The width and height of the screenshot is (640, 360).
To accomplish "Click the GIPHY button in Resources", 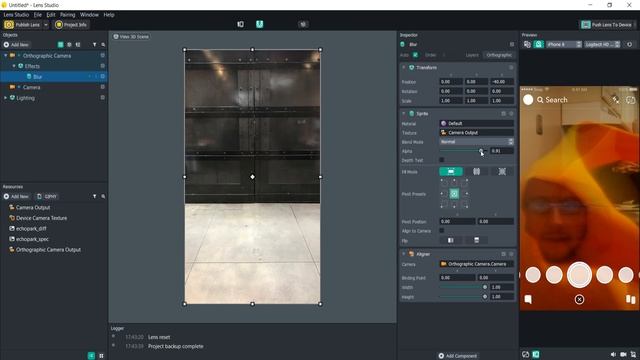I will [47, 196].
